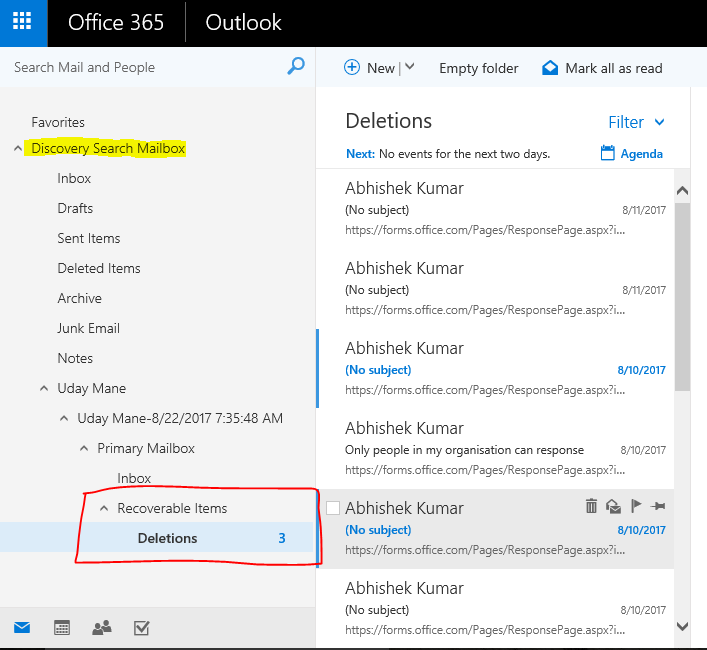Tick the checkbox on hovered message
The height and width of the screenshot is (650, 707).
(x=333, y=508)
